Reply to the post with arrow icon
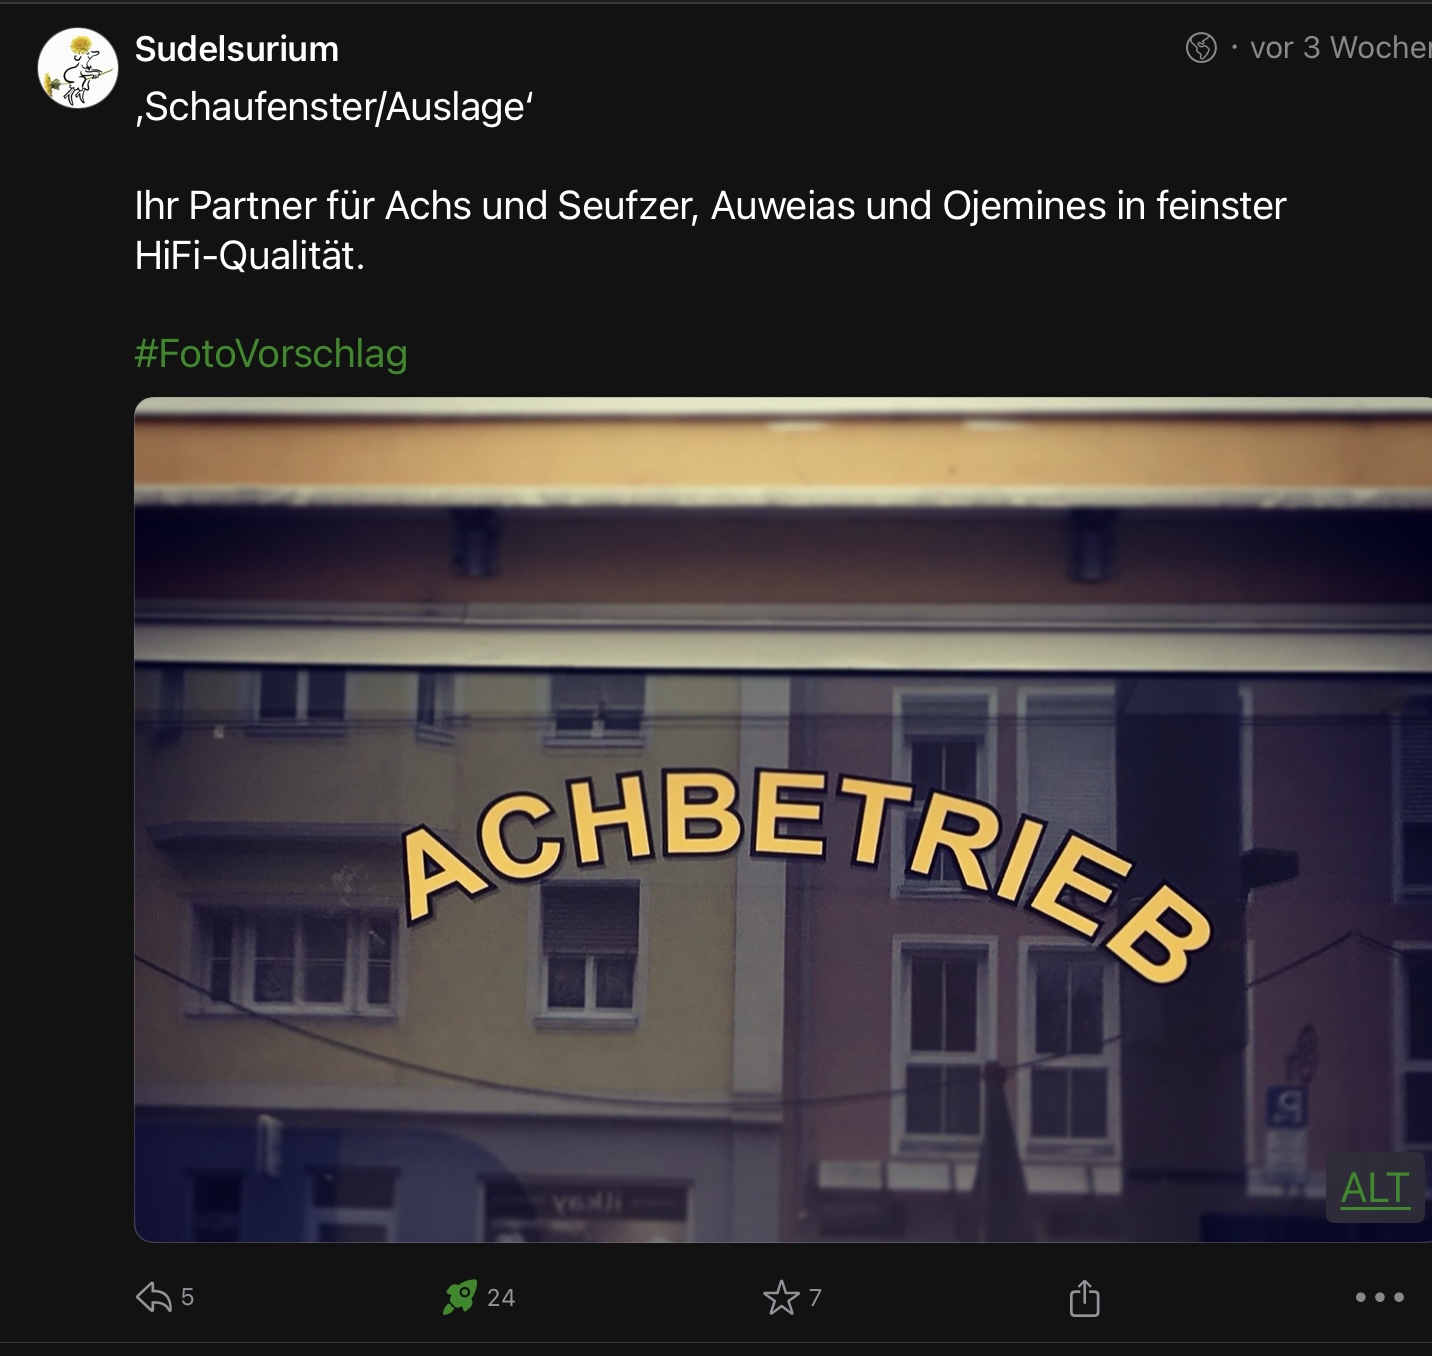The height and width of the screenshot is (1356, 1432). coord(154,1297)
